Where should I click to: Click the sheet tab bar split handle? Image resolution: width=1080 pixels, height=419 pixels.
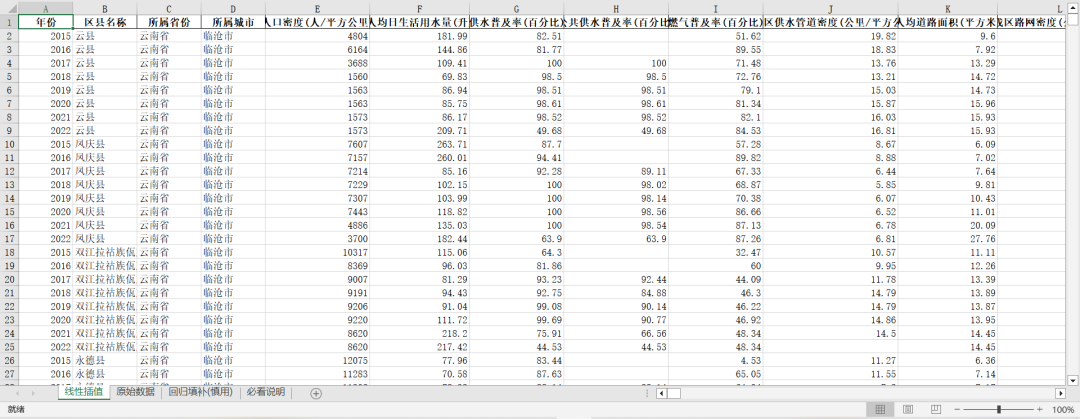coord(647,393)
